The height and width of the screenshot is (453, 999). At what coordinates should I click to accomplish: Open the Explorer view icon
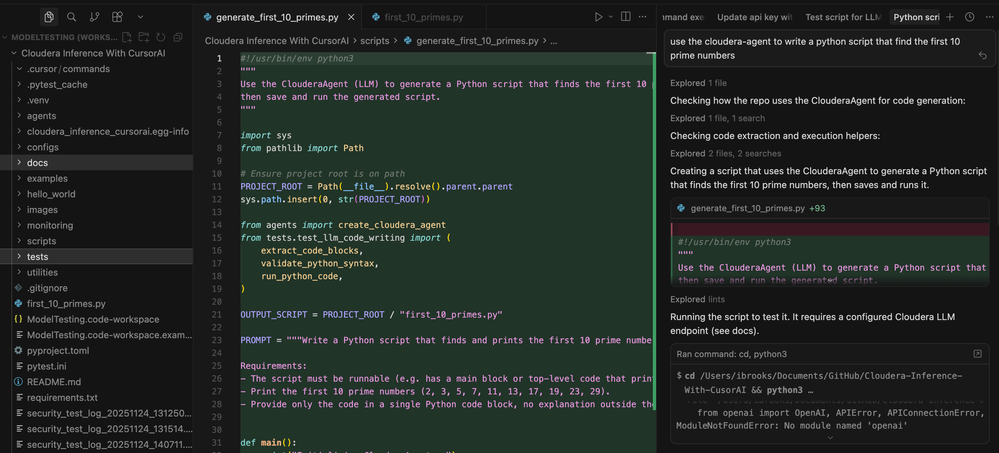[x=48, y=17]
